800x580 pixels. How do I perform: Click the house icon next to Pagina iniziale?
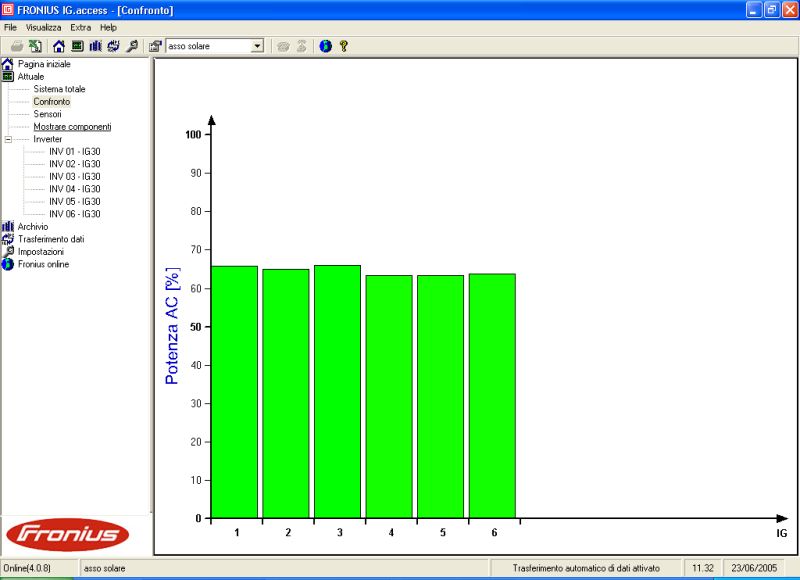click(8, 64)
